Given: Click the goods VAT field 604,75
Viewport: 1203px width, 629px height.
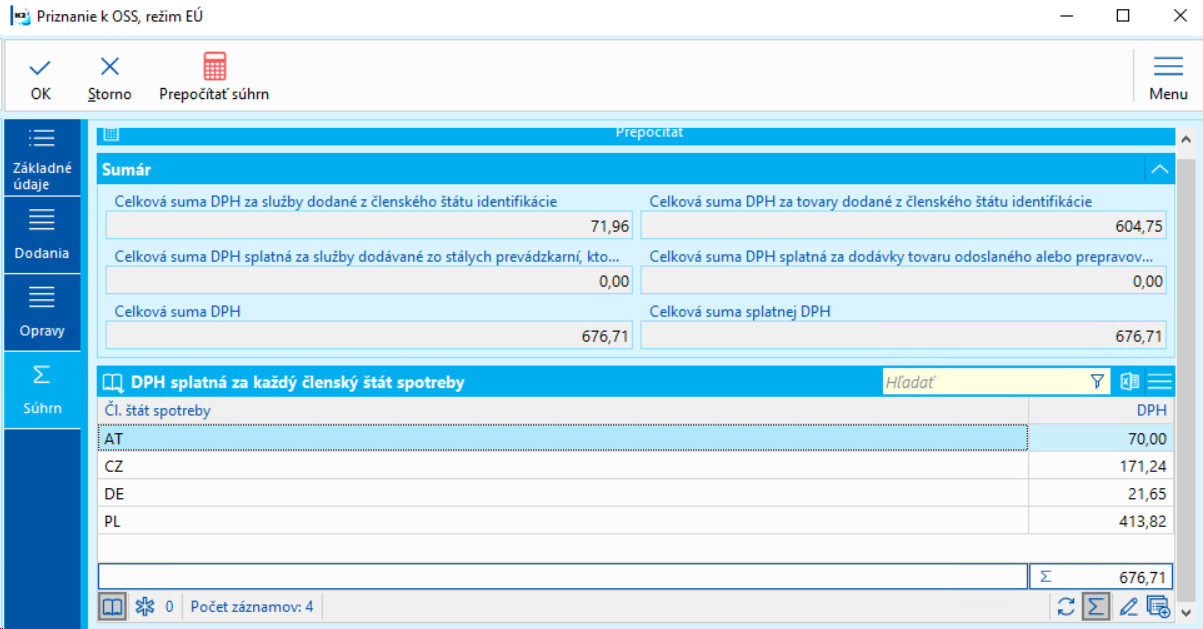Looking at the screenshot, I should pyautogui.click(x=904, y=226).
